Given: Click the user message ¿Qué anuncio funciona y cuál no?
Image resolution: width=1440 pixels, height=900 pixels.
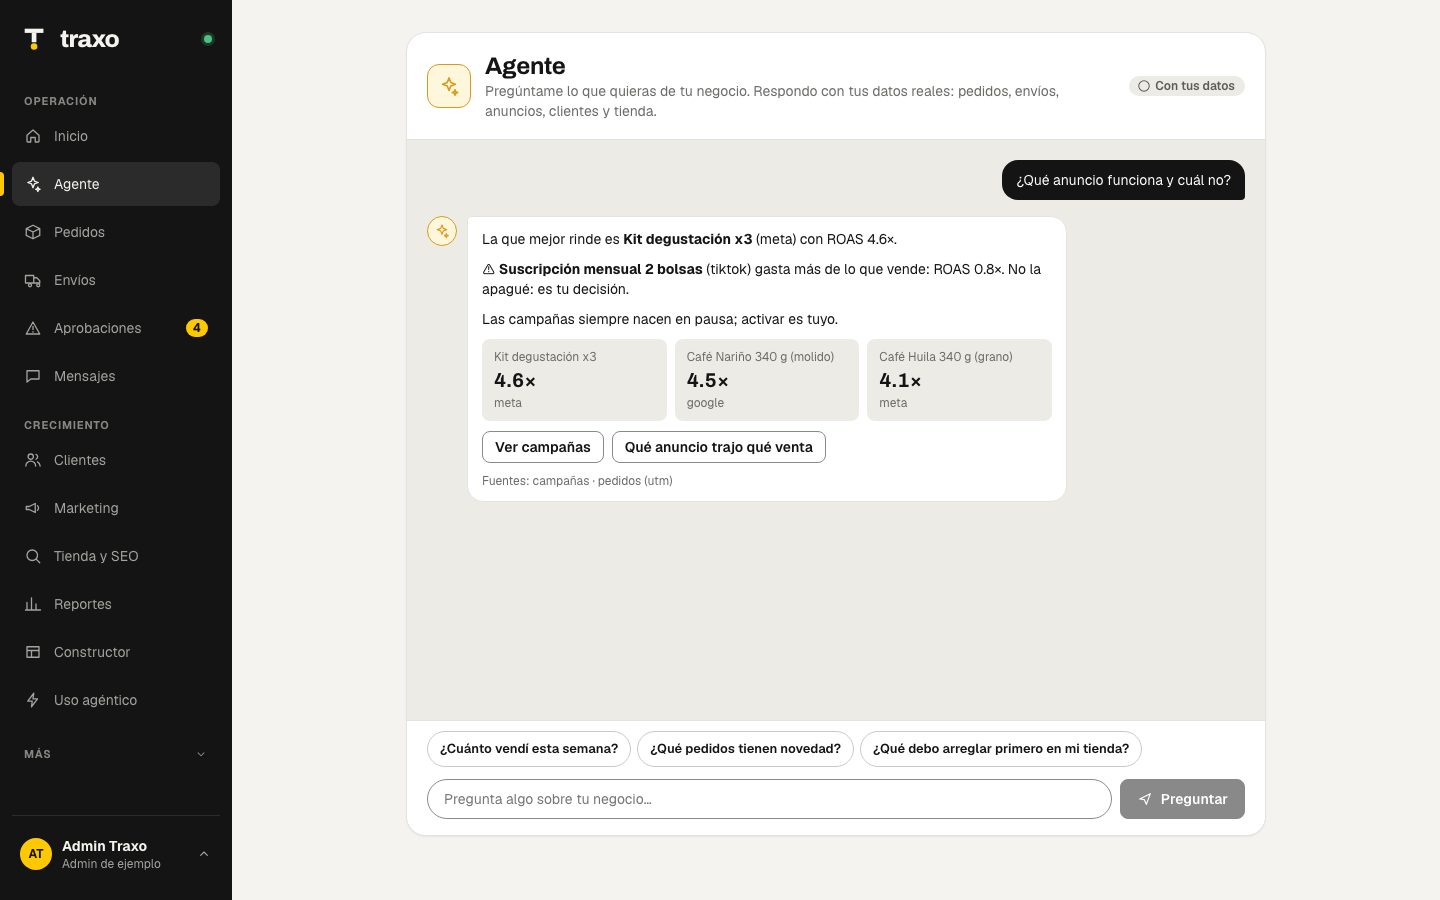Looking at the screenshot, I should pyautogui.click(x=1123, y=180).
